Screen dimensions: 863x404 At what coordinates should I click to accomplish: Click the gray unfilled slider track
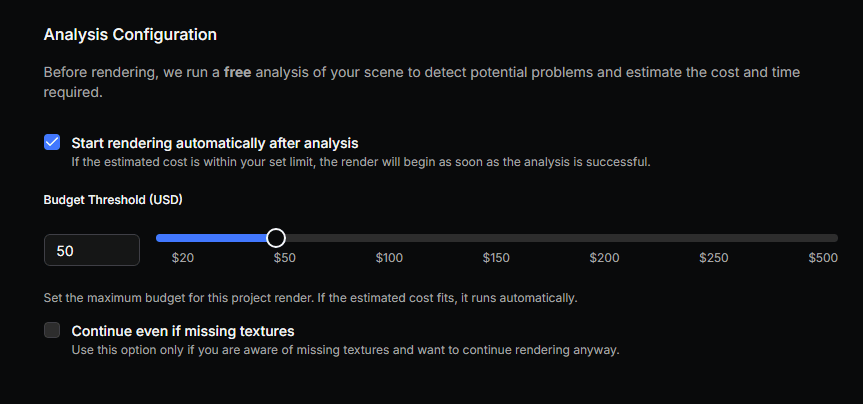point(560,238)
